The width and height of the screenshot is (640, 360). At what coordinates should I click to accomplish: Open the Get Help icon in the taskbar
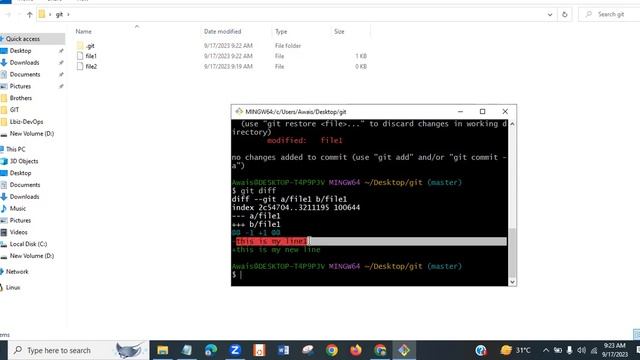click(x=481, y=350)
